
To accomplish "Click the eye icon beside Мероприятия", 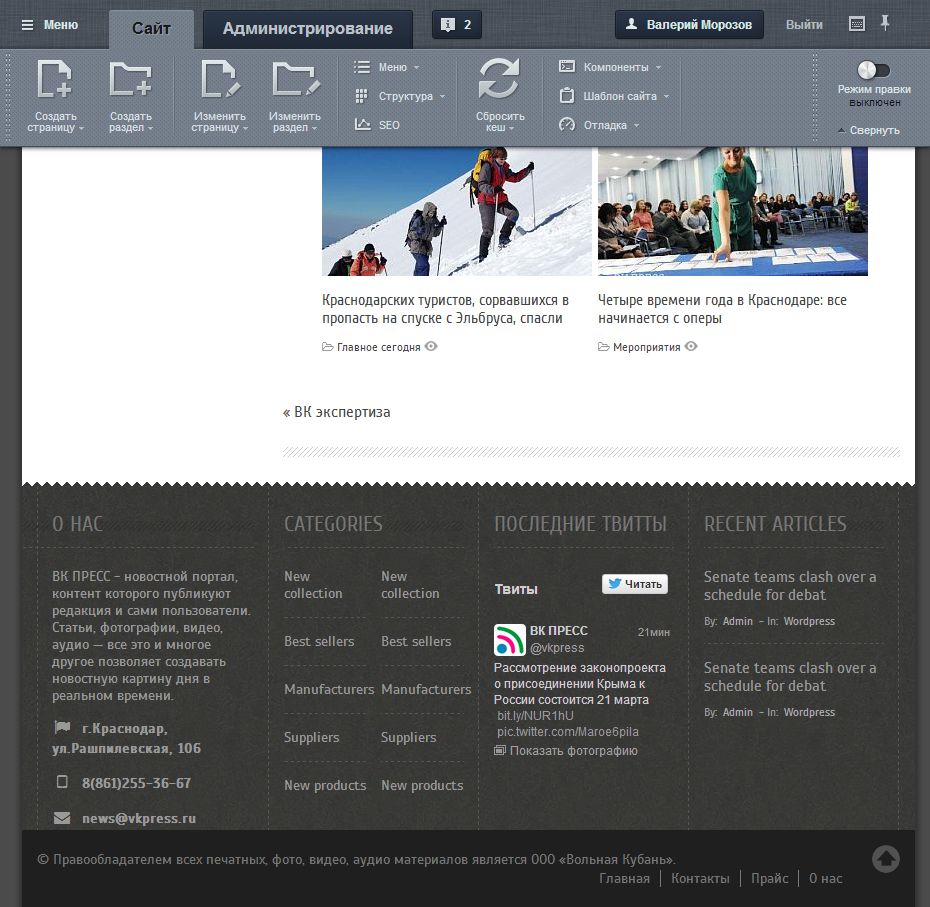I will click(x=691, y=346).
